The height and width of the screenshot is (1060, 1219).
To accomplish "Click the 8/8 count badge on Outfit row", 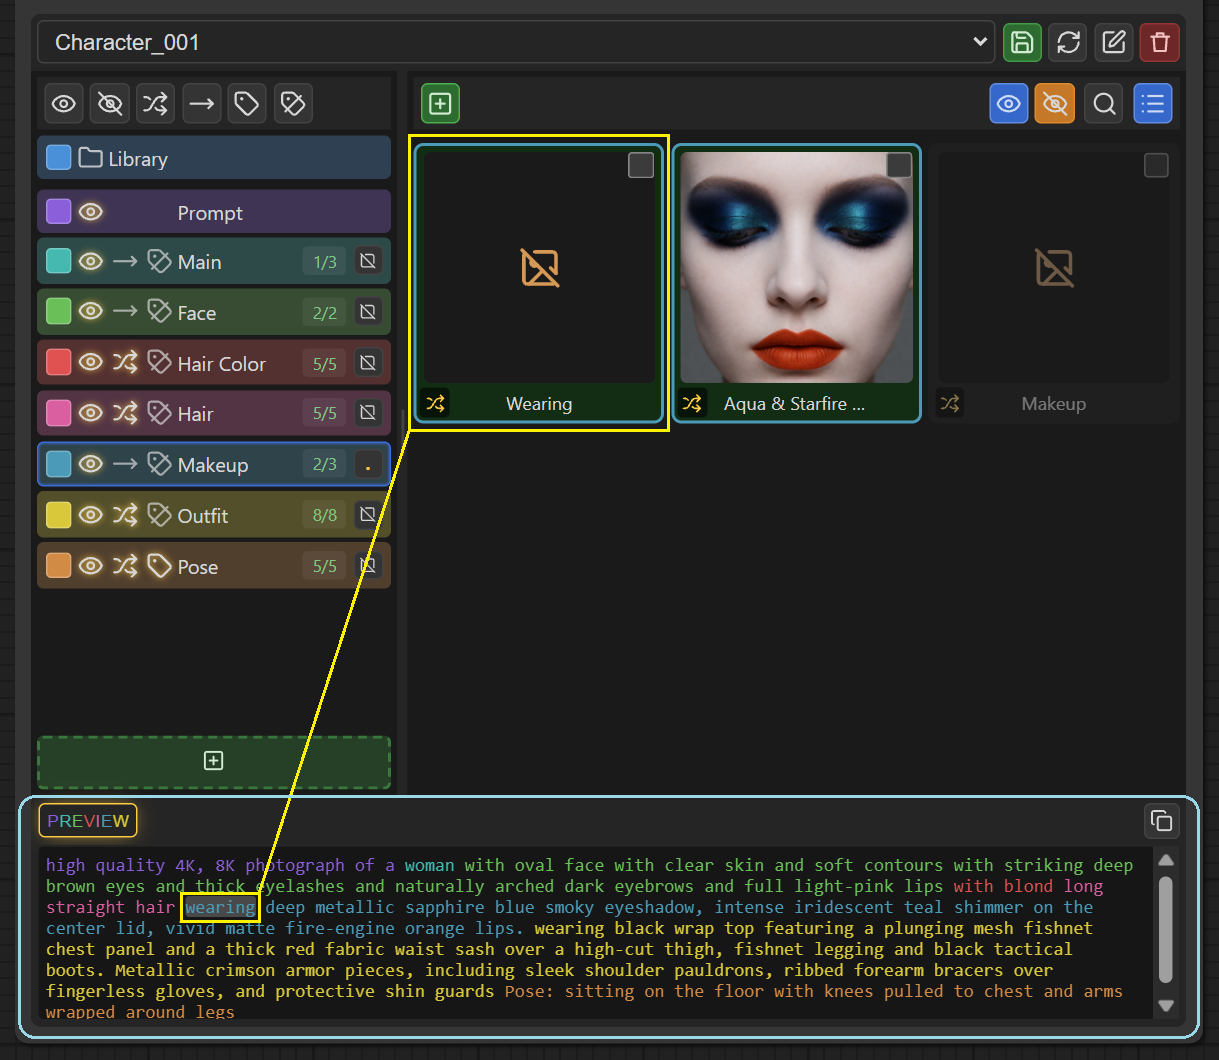I will [325, 515].
